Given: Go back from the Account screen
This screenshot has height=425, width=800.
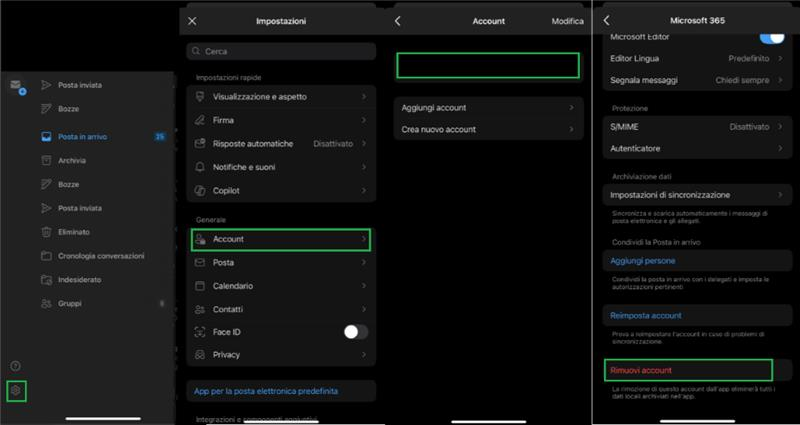Looking at the screenshot, I should pos(398,21).
